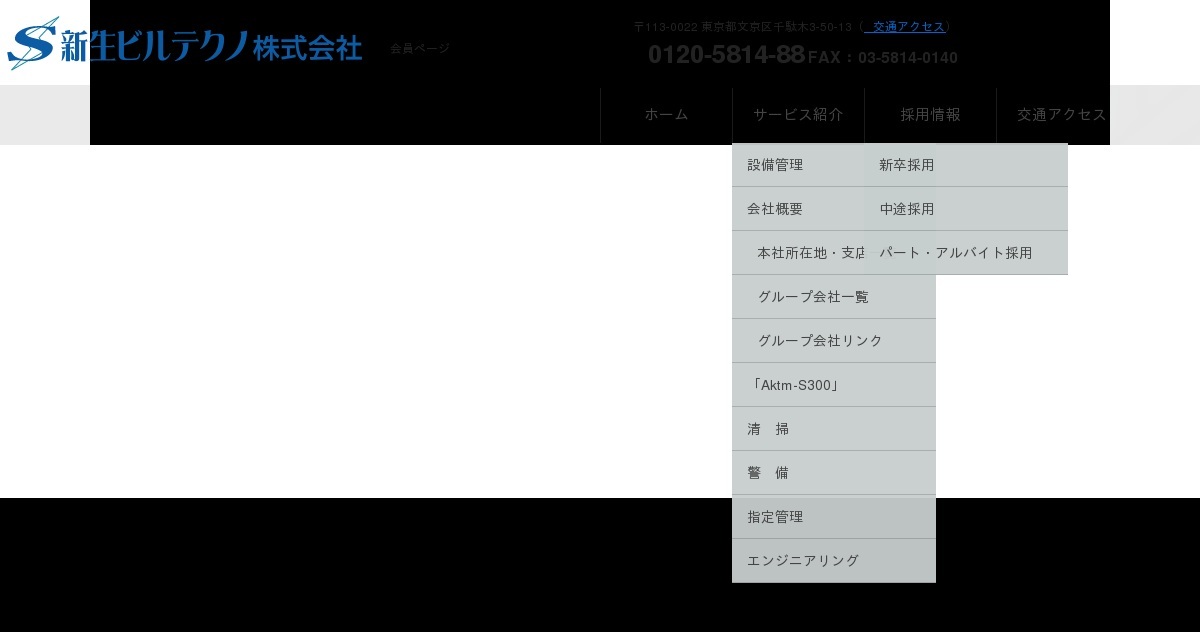Open the 会員ページ link
The height and width of the screenshot is (632, 1200).
[x=420, y=48]
